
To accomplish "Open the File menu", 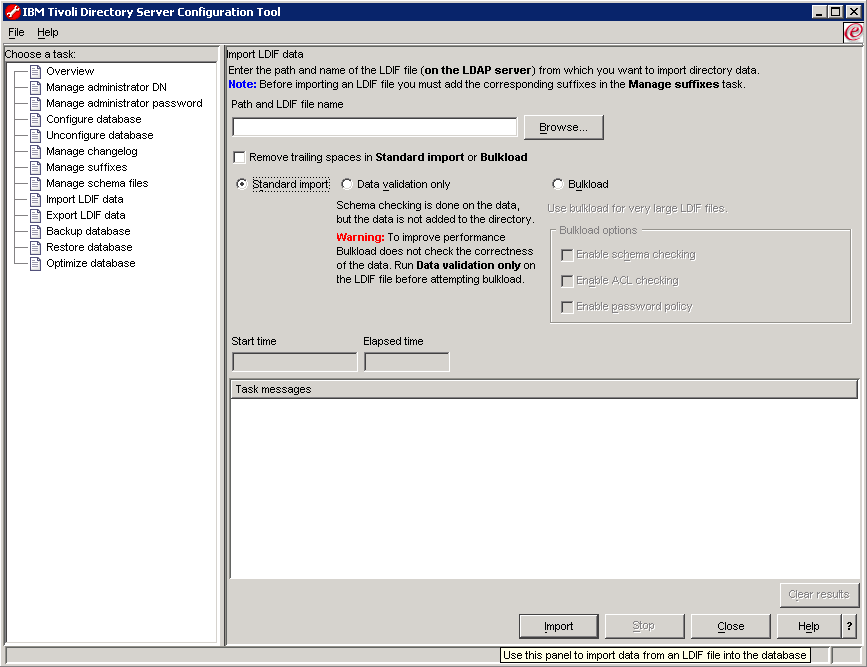I will point(16,32).
